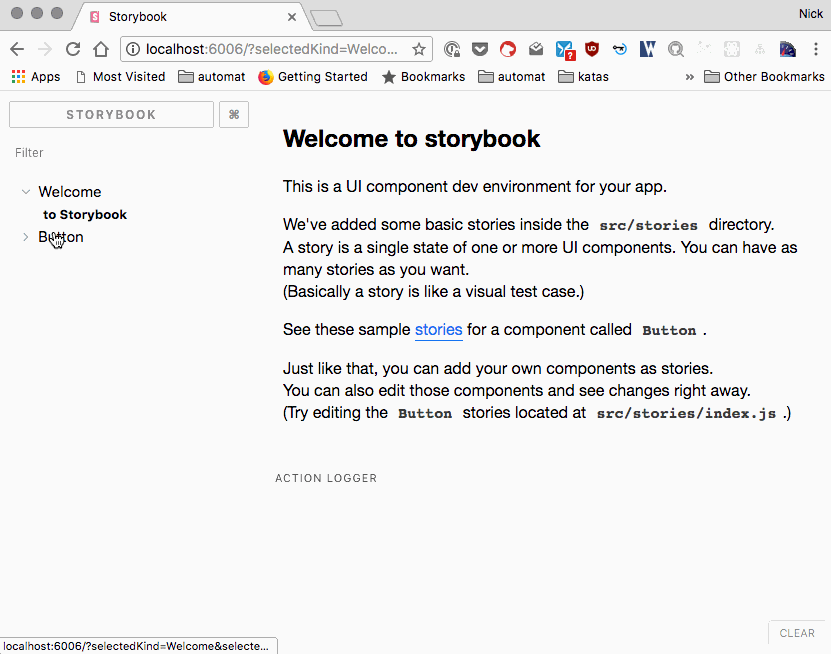Click the red browser extension icon

pyautogui.click(x=507, y=48)
